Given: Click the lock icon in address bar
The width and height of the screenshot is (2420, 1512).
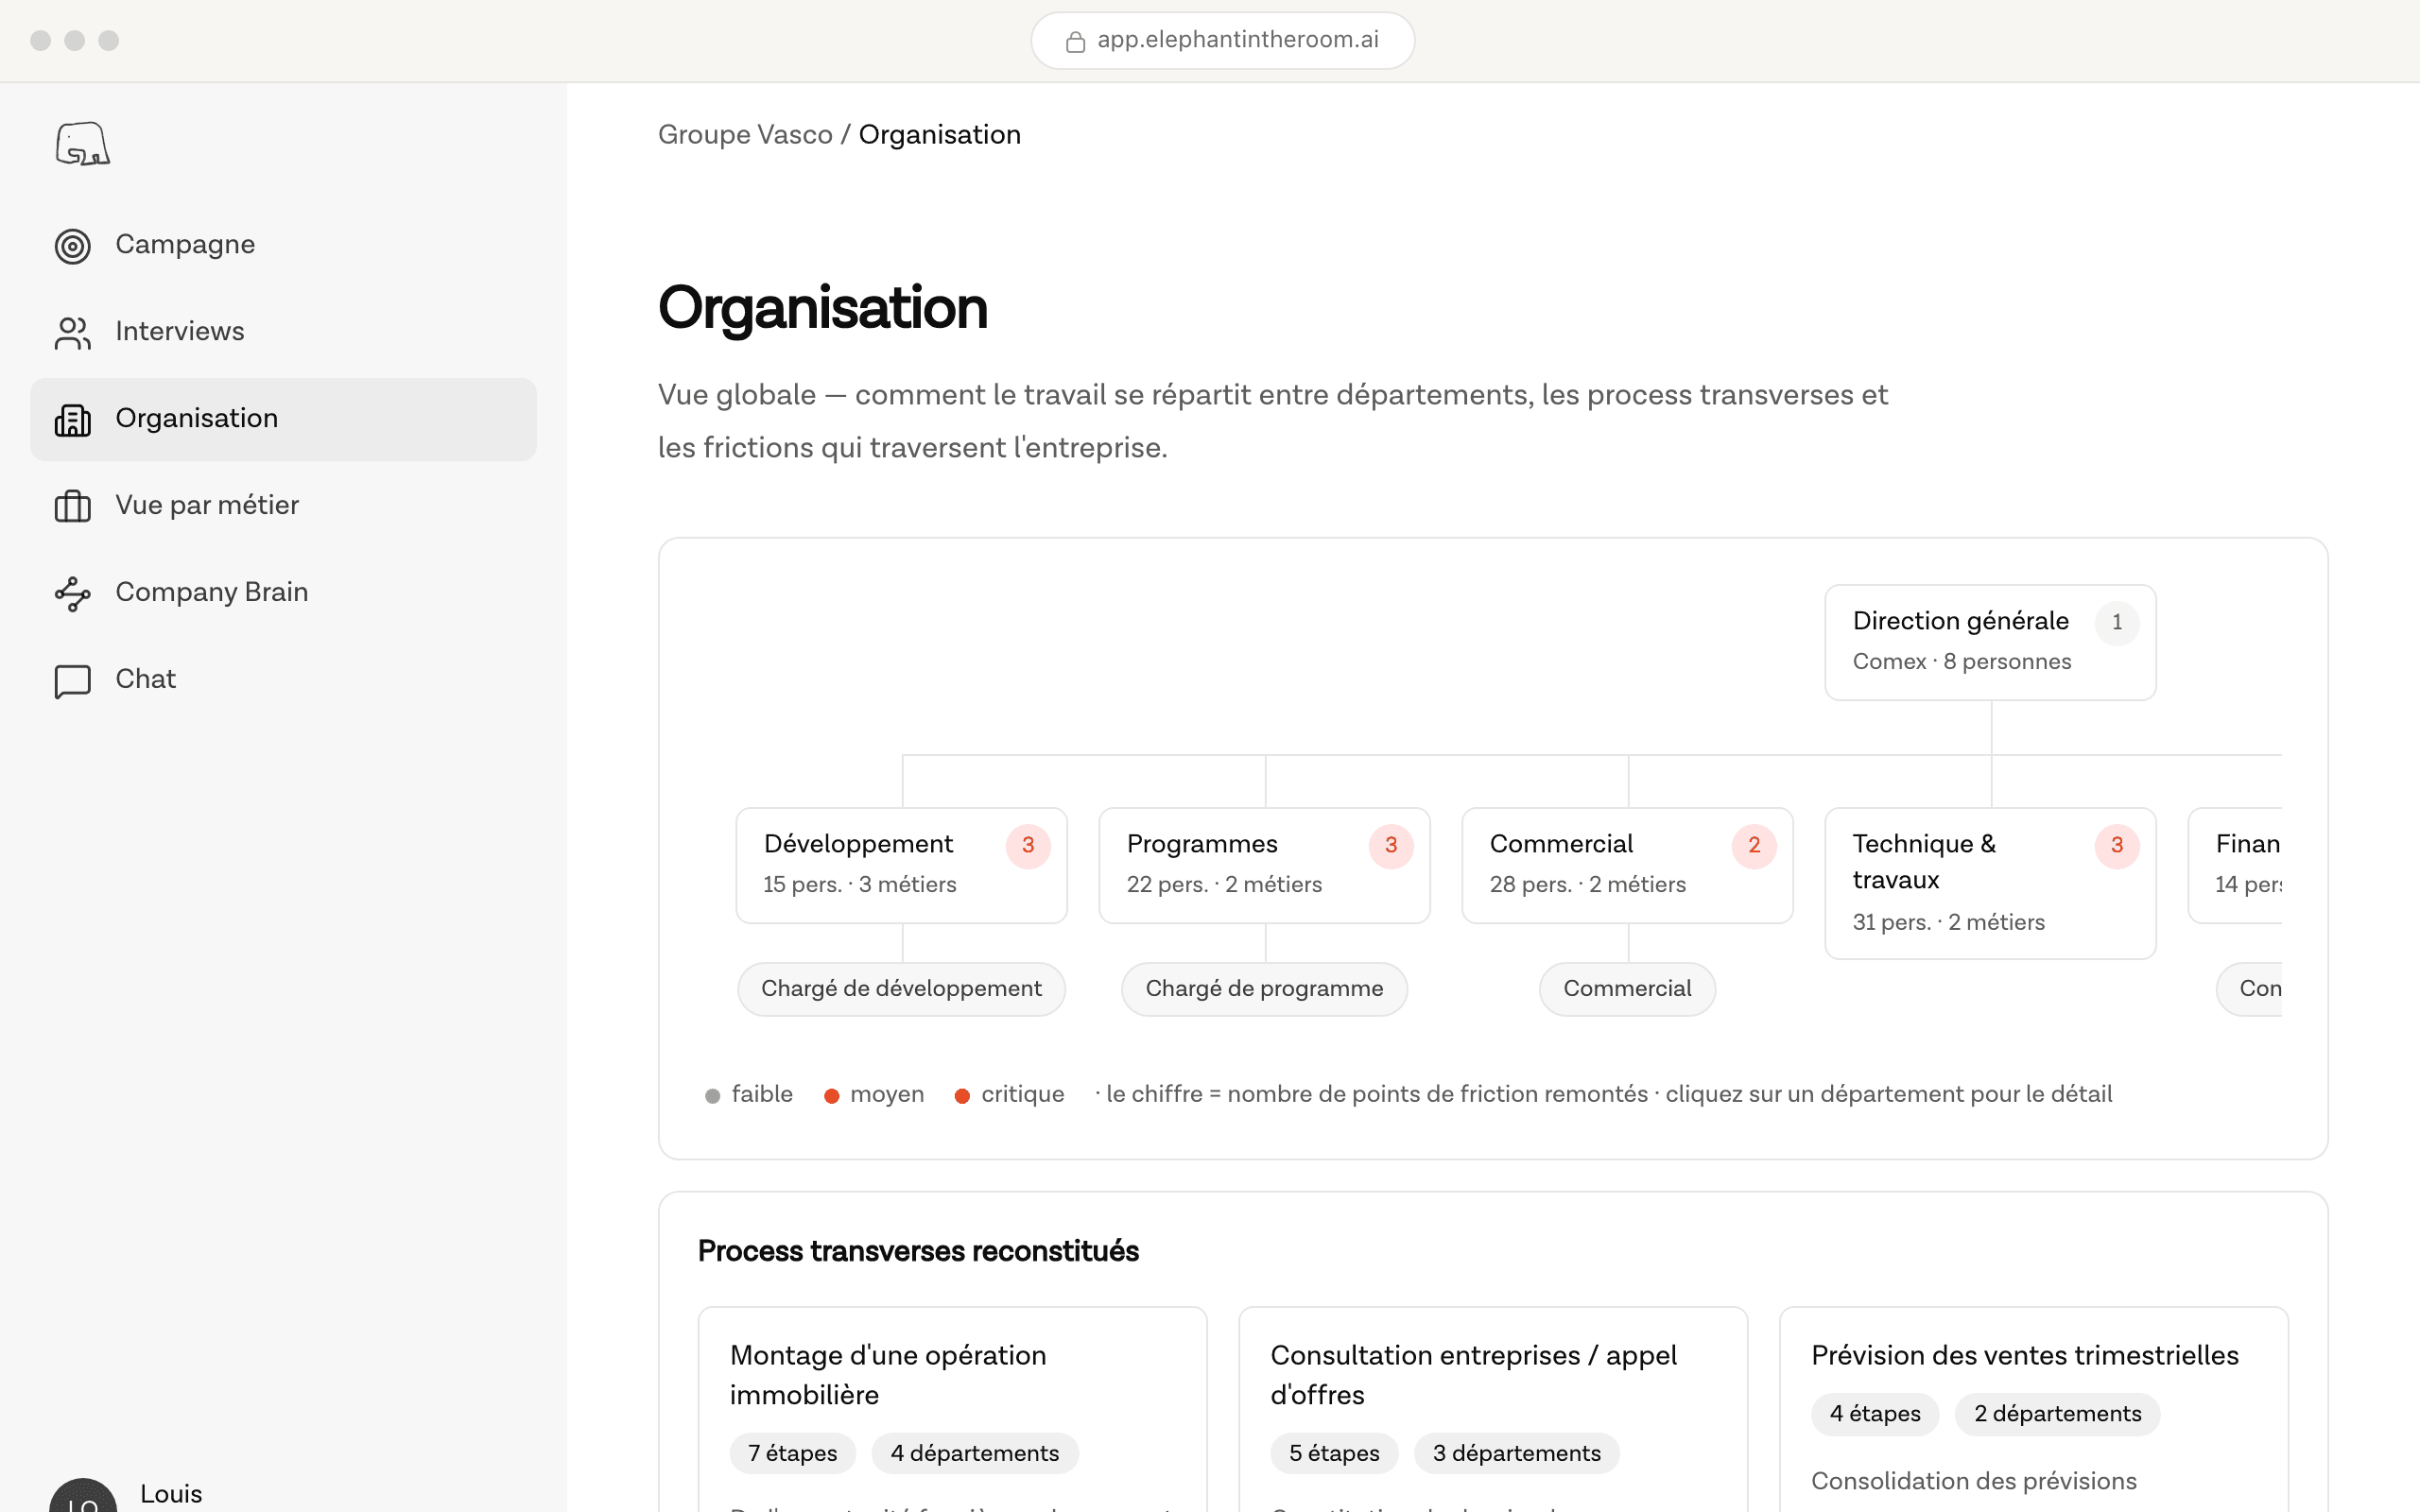Looking at the screenshot, I should click(1075, 41).
